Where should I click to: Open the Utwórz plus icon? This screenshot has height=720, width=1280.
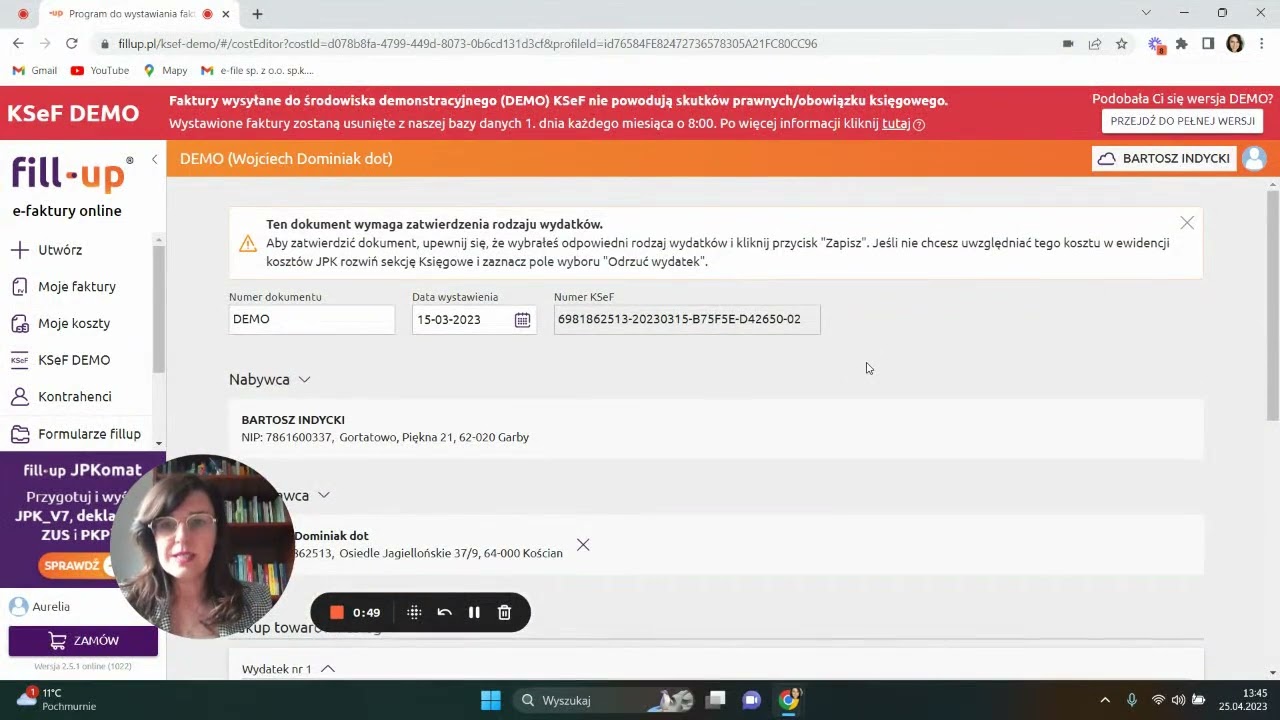click(19, 250)
